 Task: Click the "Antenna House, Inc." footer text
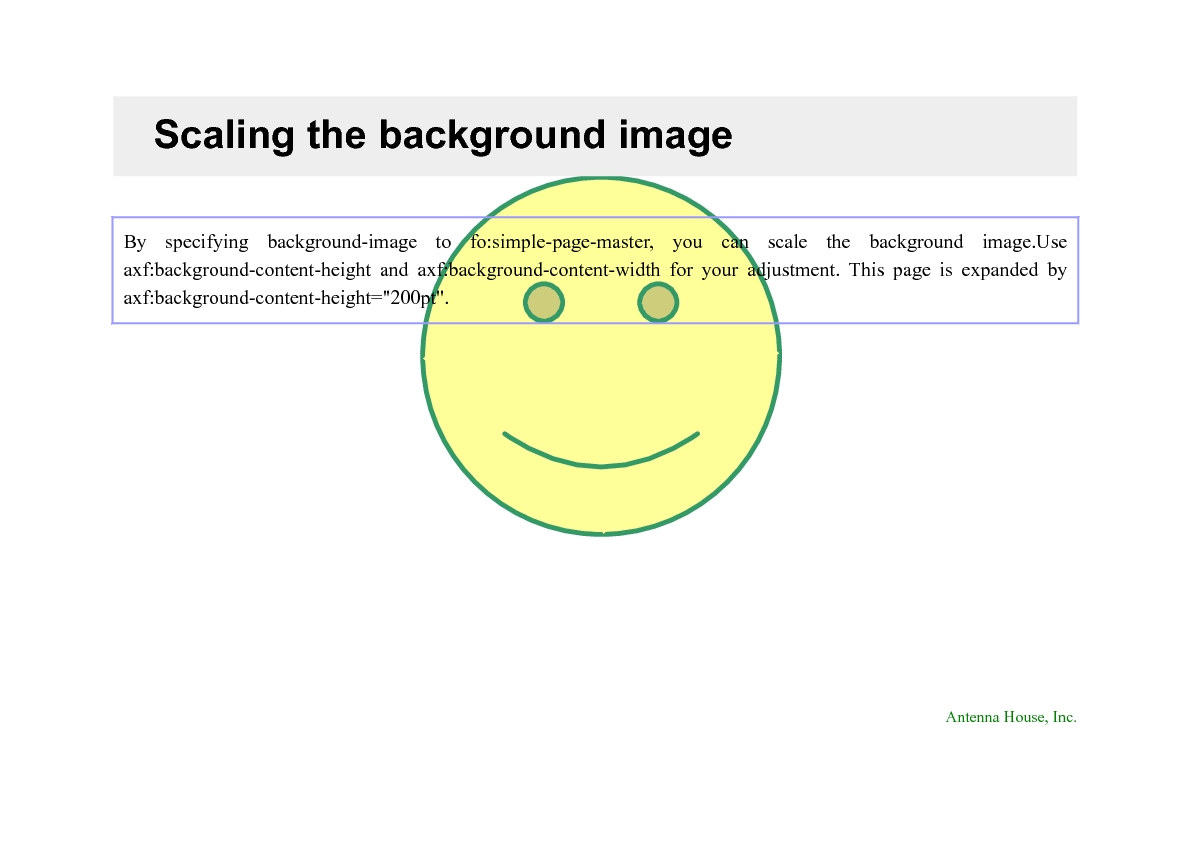coord(1010,717)
